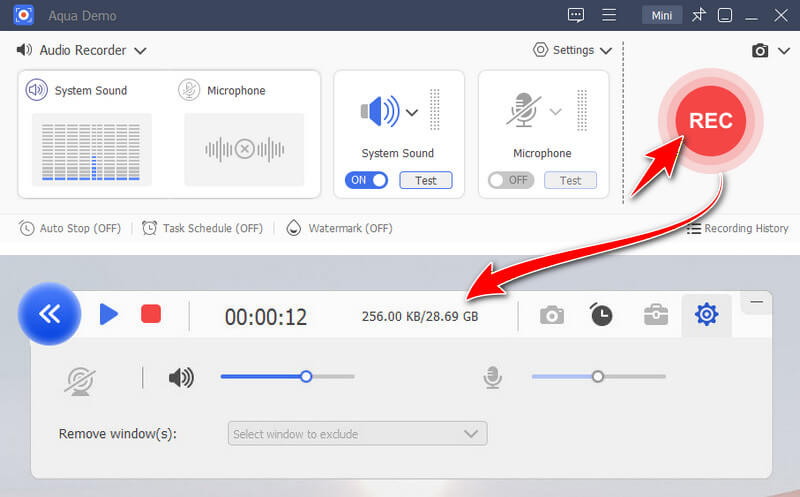Open Auto Stop (OFF) settings
The width and height of the screenshot is (800, 497).
[70, 228]
